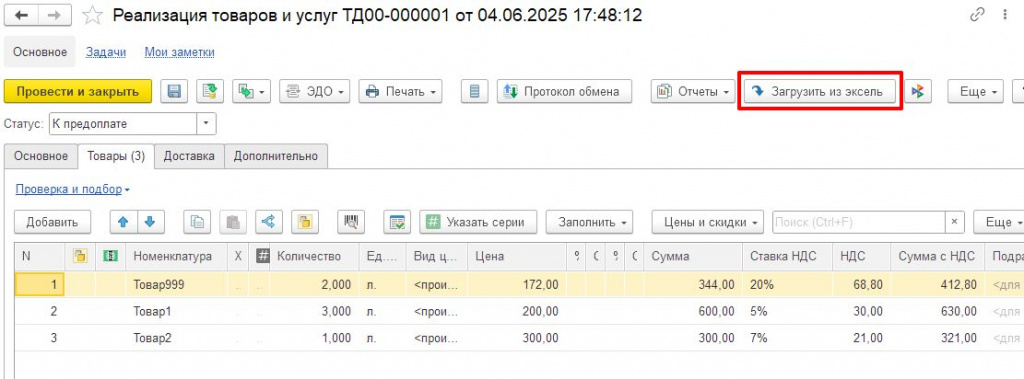The width and height of the screenshot is (1024, 379).
Task: Click the Номенклатура column header
Action: click(x=177, y=257)
